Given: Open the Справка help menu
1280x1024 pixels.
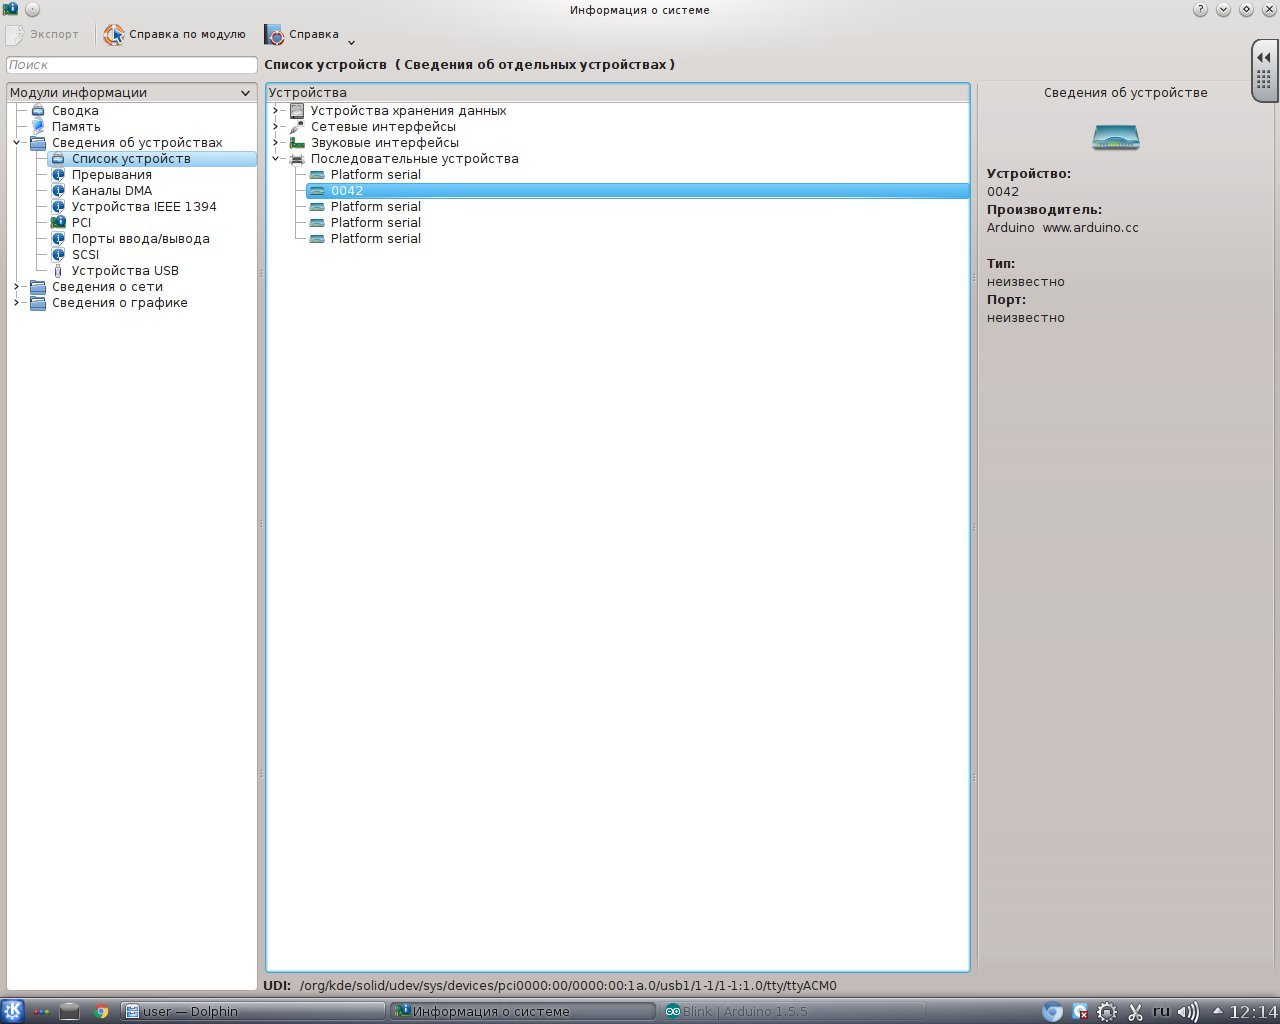Looking at the screenshot, I should 302,34.
